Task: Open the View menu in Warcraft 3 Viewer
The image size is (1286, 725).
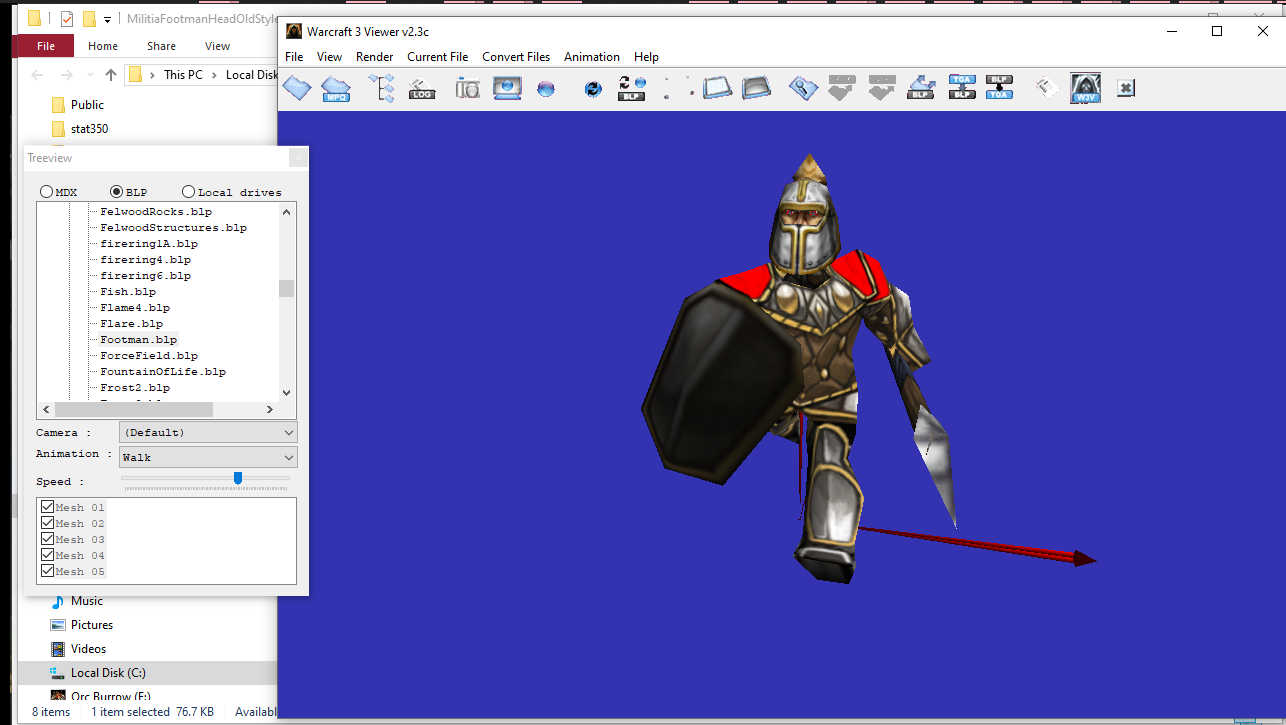Action: click(x=330, y=57)
